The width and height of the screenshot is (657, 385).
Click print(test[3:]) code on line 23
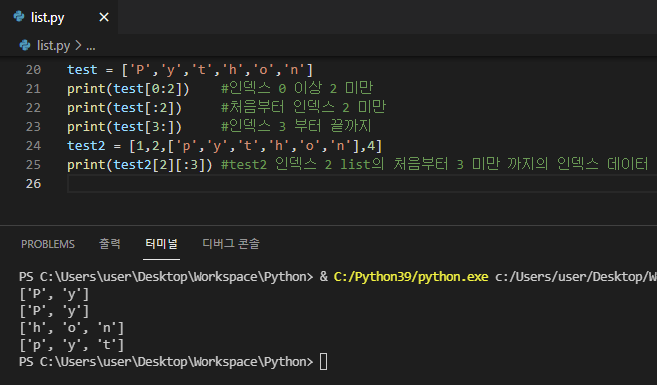coord(124,127)
